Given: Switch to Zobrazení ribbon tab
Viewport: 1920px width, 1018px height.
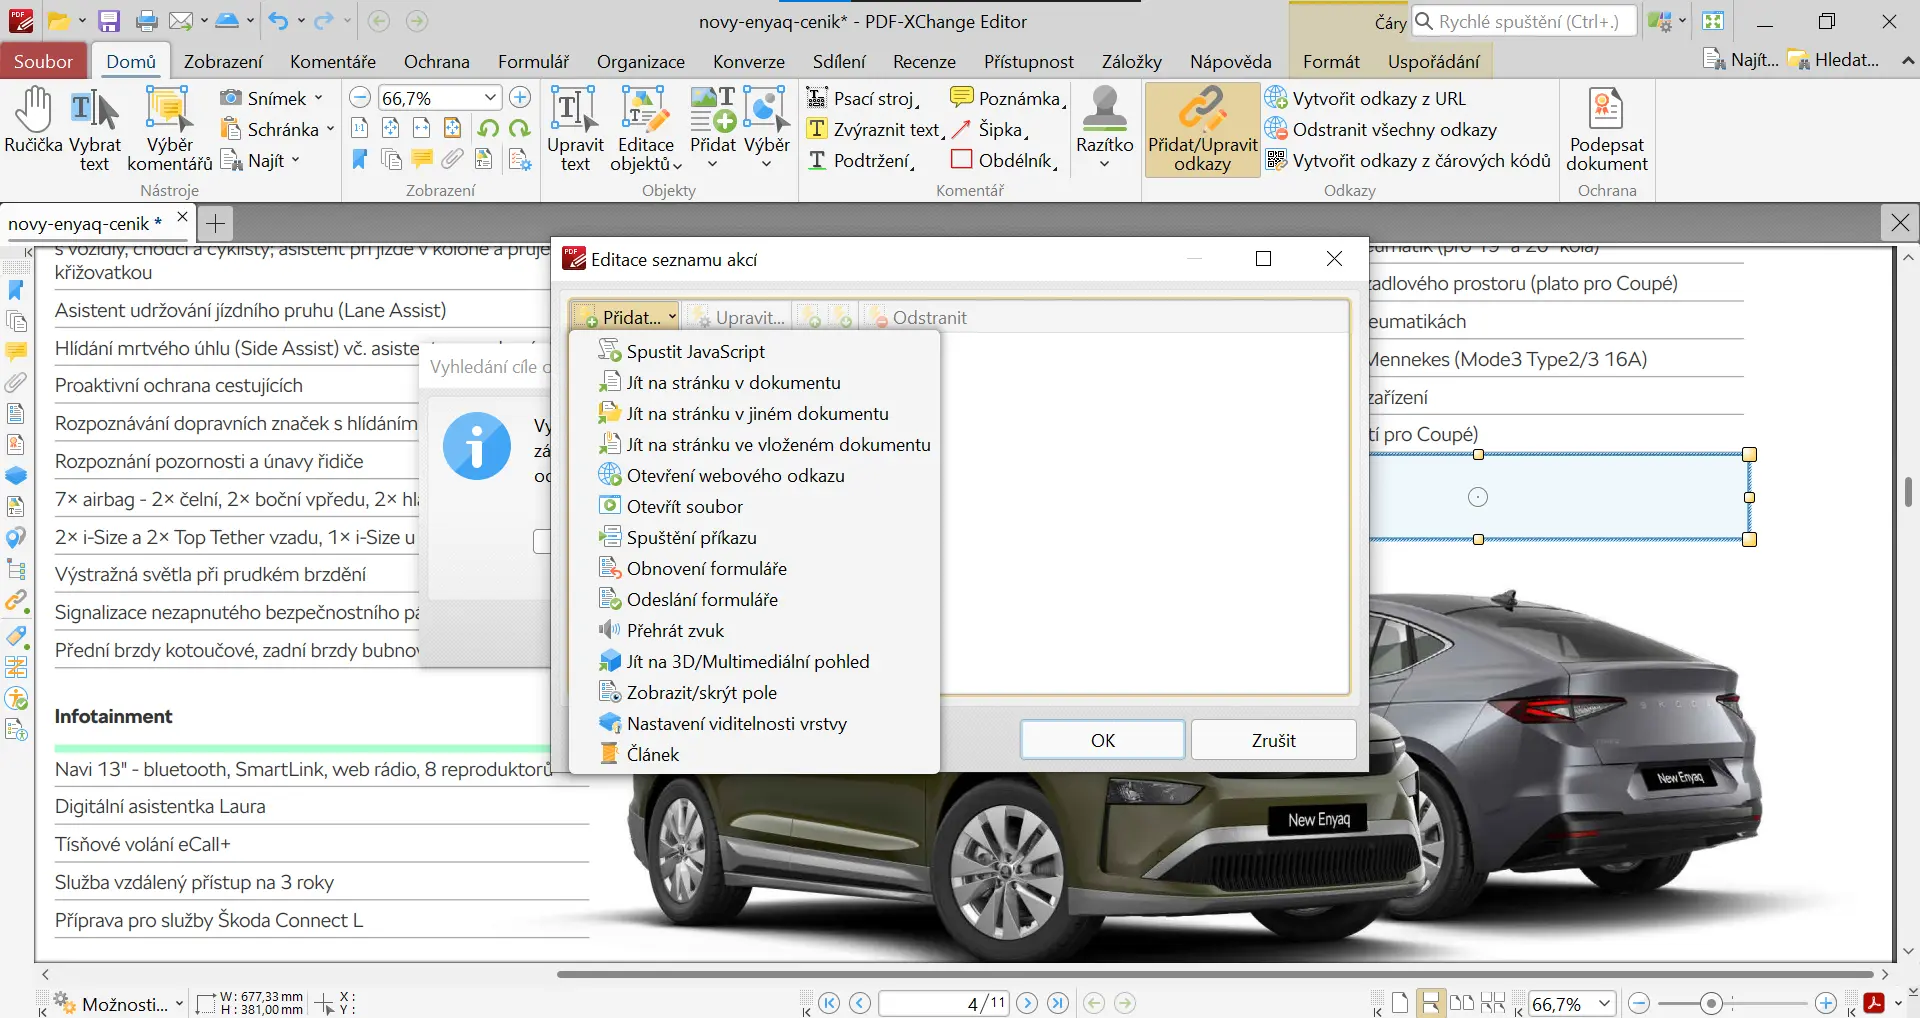Looking at the screenshot, I should pyautogui.click(x=223, y=61).
